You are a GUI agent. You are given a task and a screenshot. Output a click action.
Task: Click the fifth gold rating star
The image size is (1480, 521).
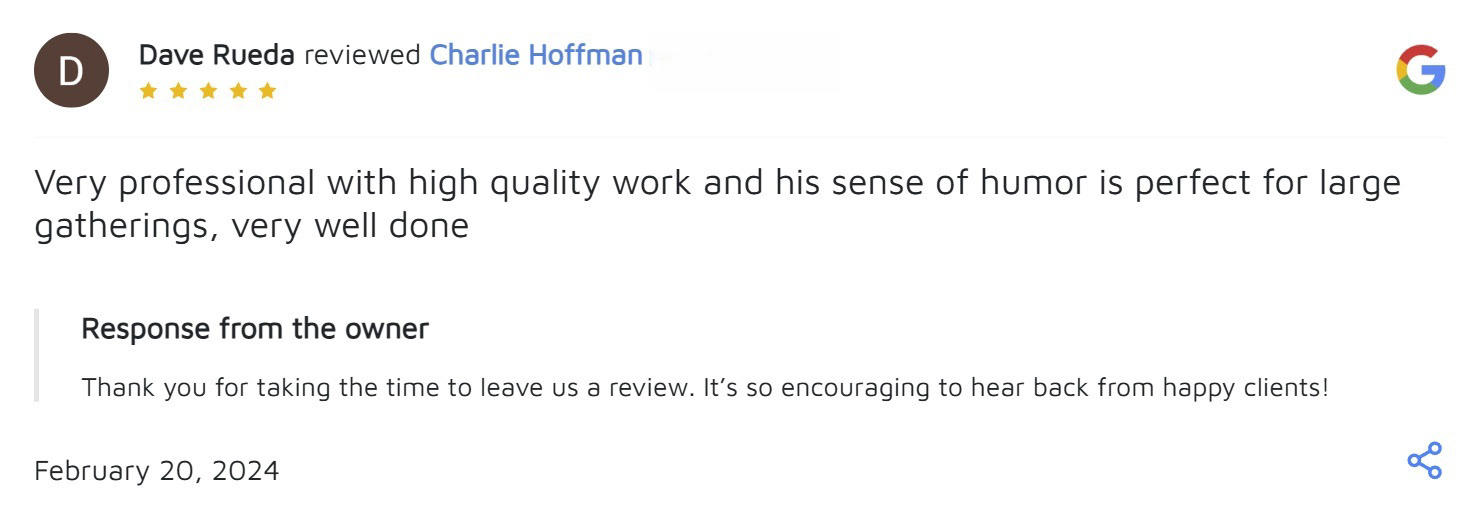267,91
